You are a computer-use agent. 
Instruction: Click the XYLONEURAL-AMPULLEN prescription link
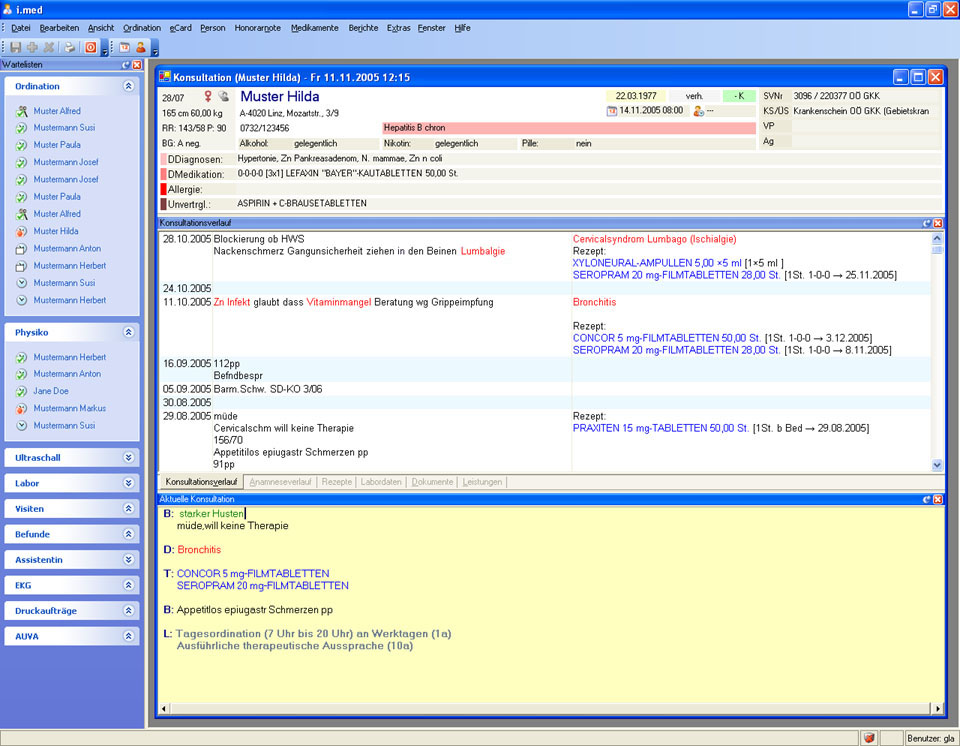point(658,263)
